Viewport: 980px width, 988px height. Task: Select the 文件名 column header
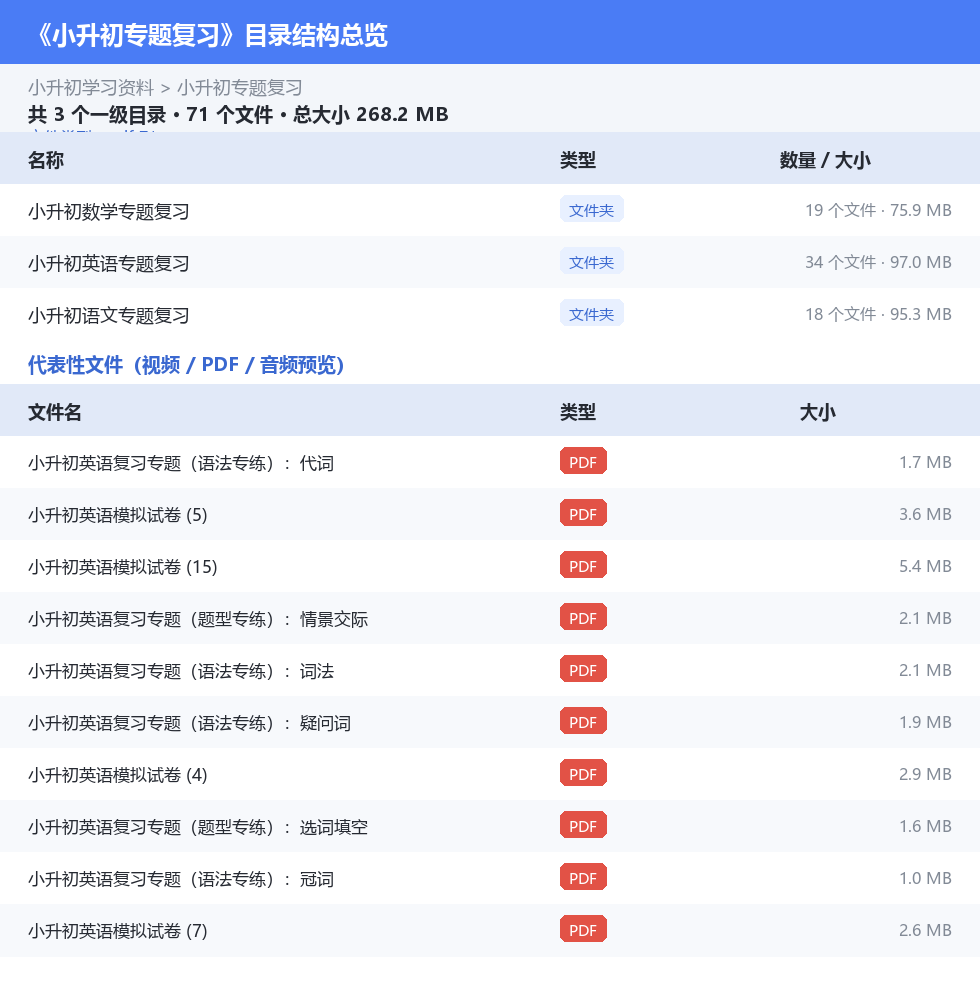coord(55,412)
